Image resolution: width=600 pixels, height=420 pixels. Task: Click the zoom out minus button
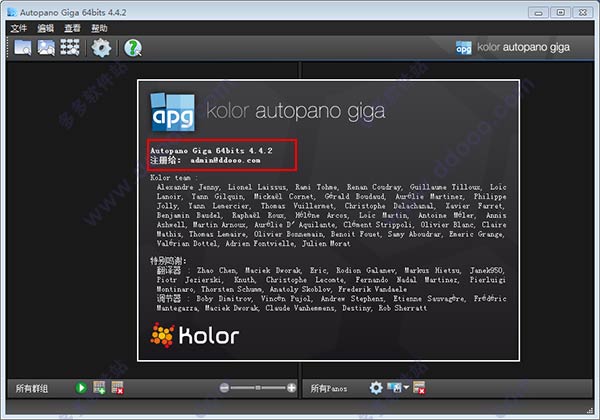(x=225, y=388)
